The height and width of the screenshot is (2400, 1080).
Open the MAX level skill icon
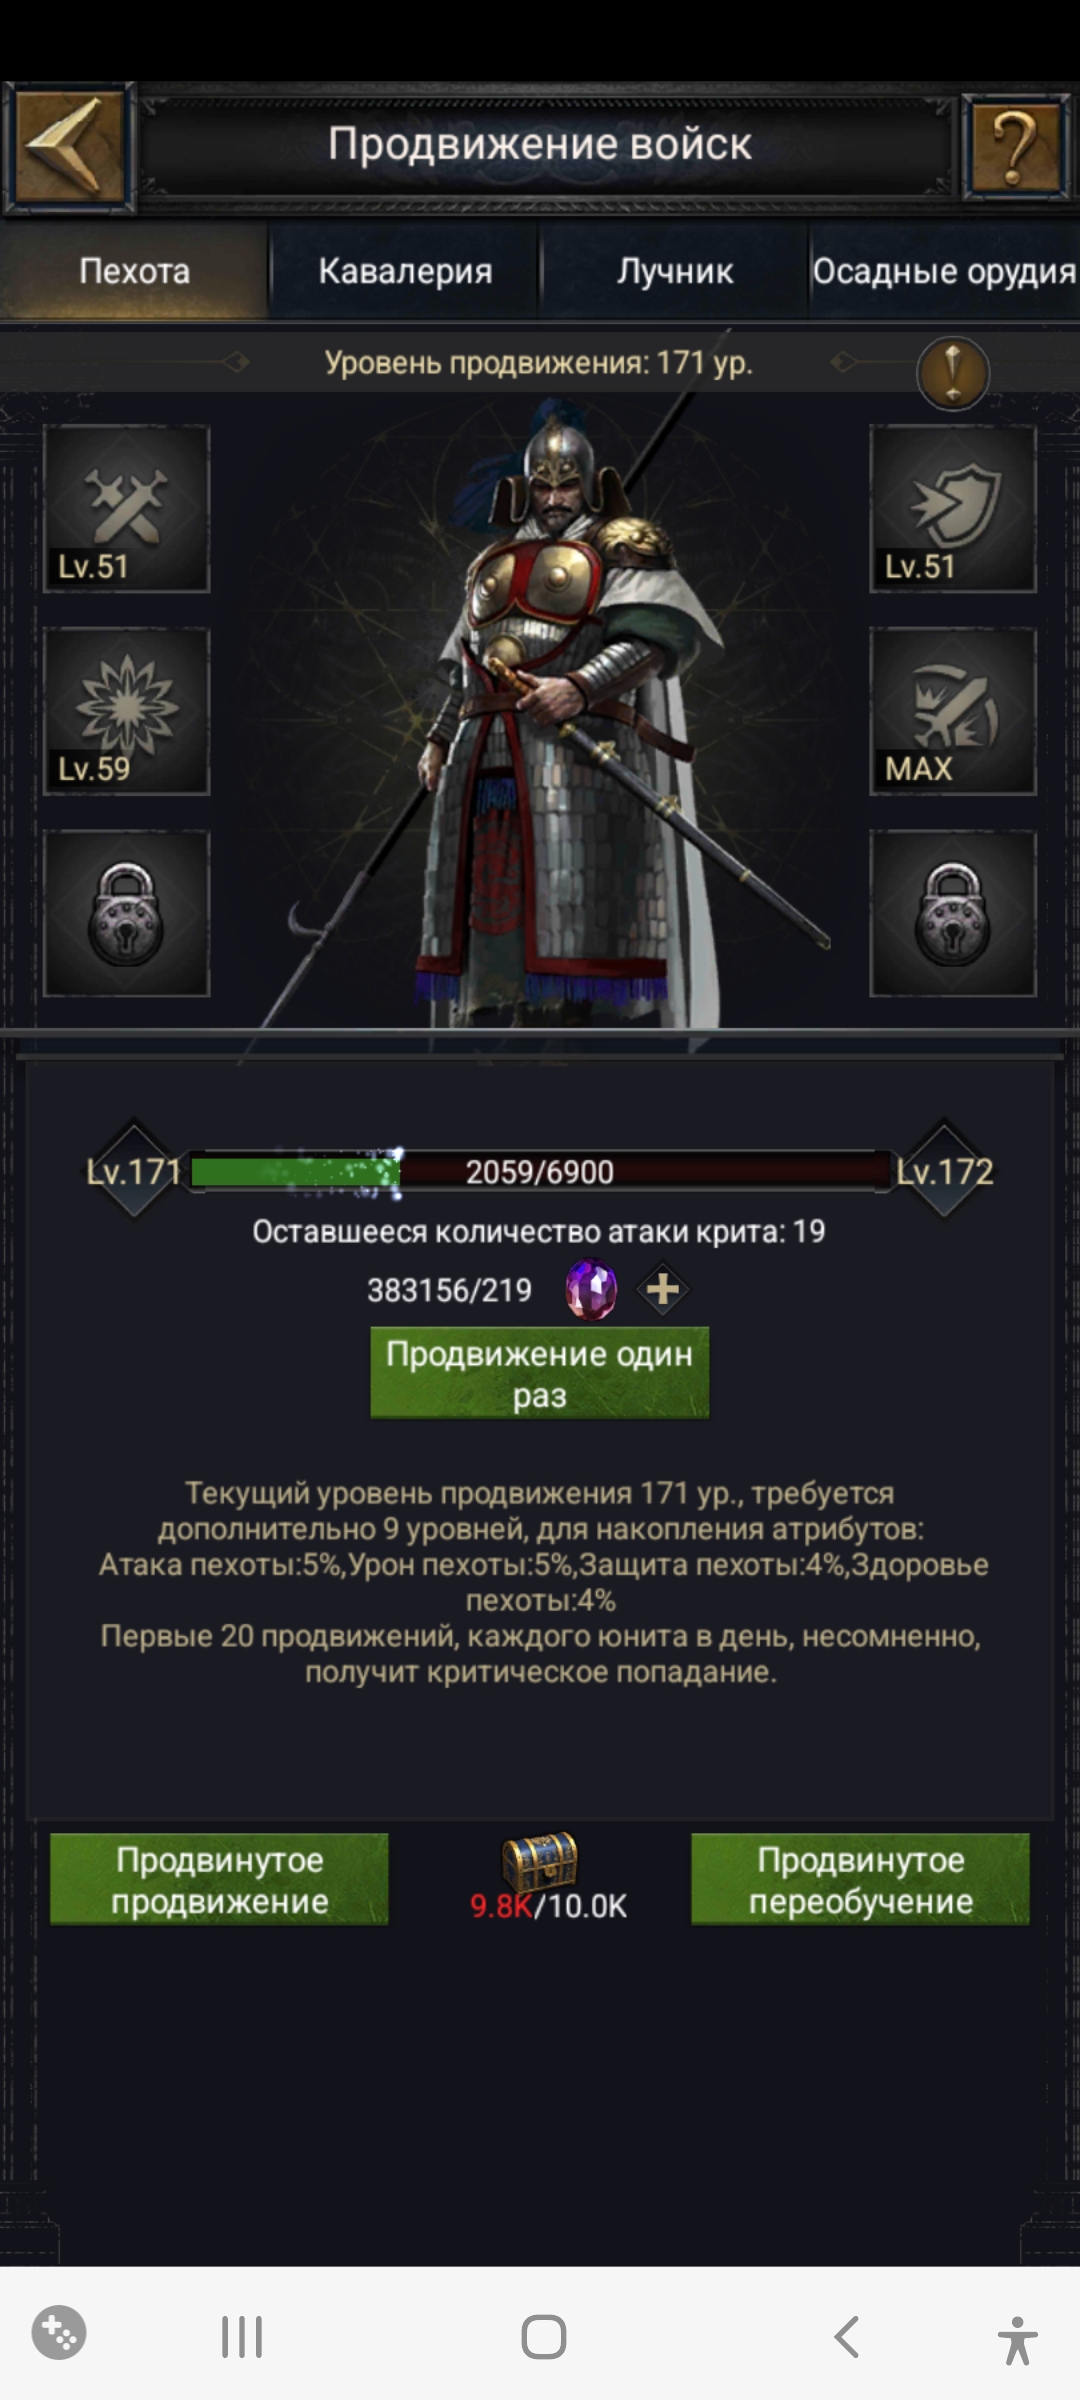pos(953,711)
